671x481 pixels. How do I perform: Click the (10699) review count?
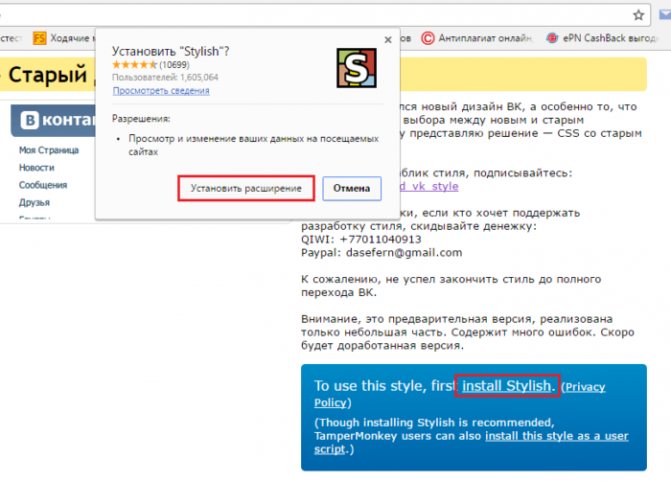[174, 65]
